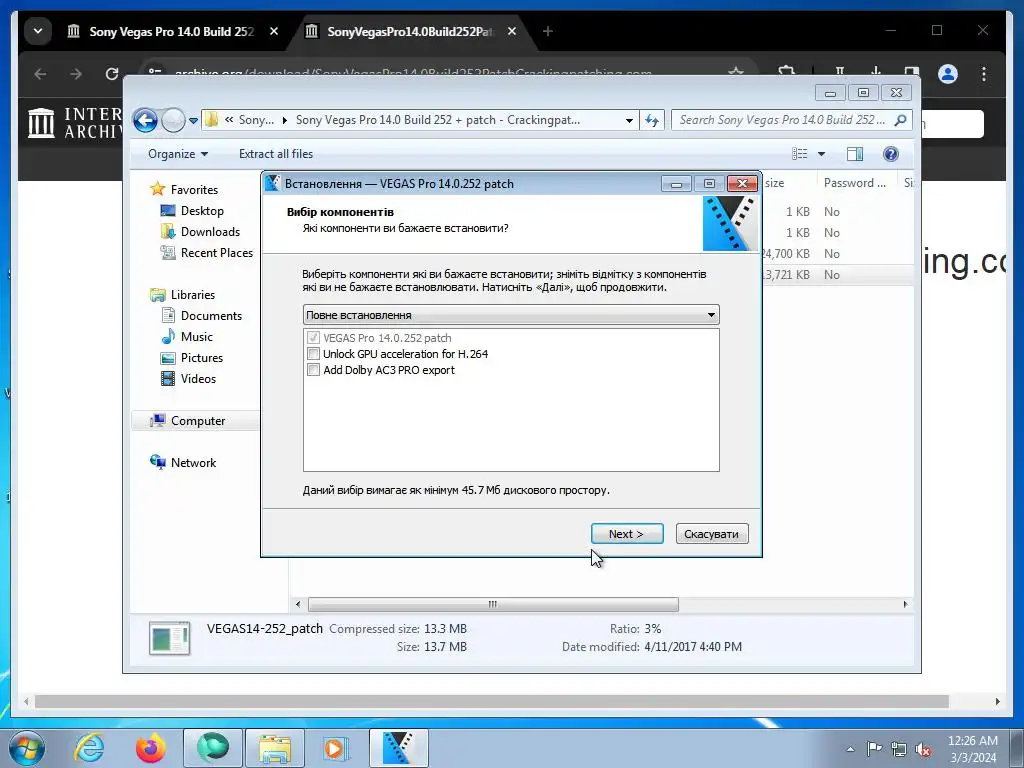Expand the Explorer address bar history dropdown

(629, 120)
